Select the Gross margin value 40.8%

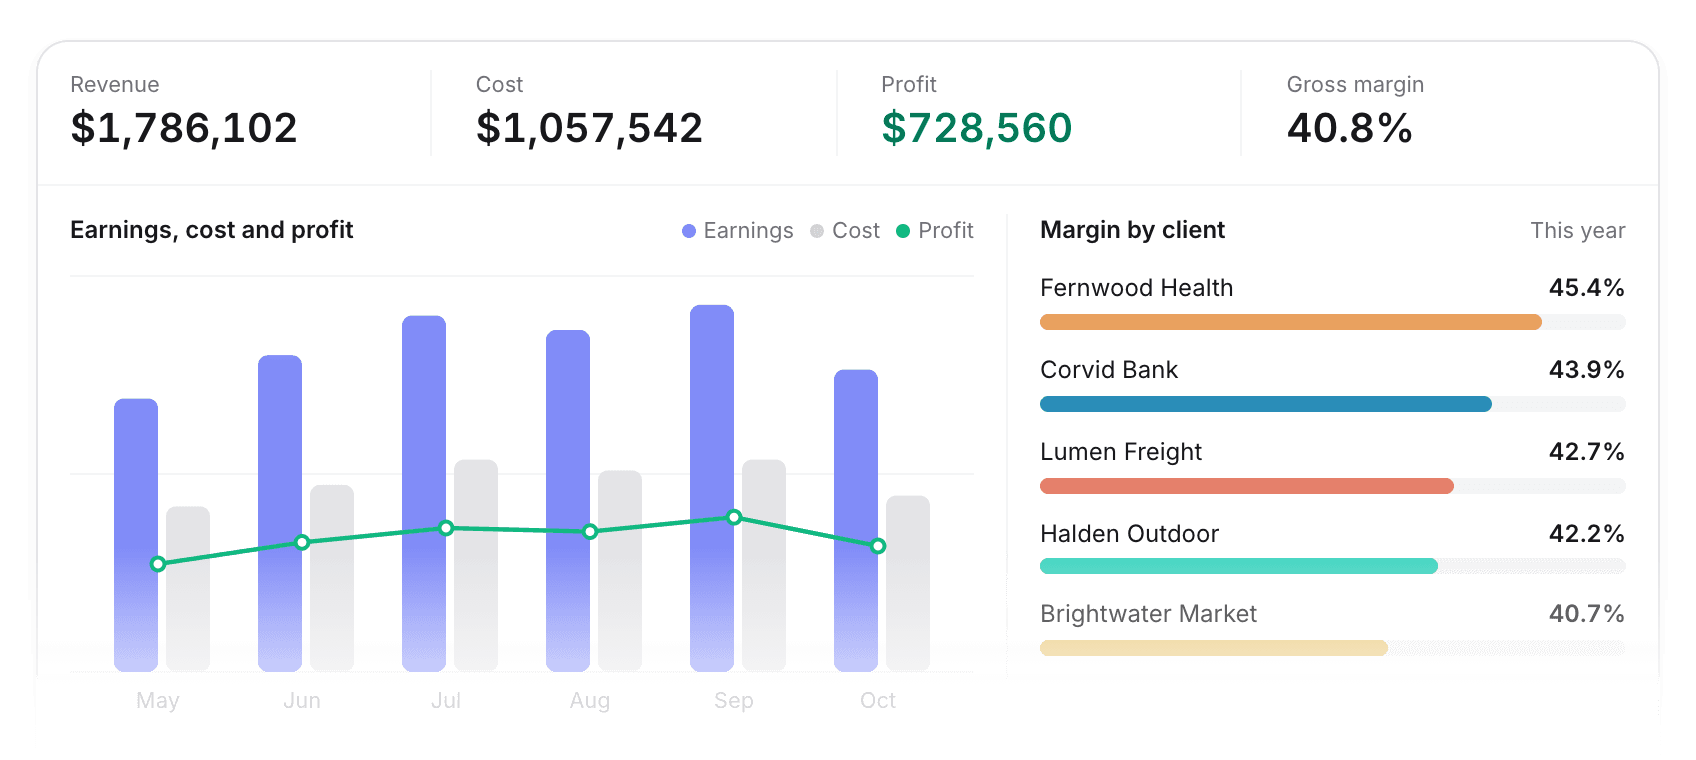pos(1349,128)
